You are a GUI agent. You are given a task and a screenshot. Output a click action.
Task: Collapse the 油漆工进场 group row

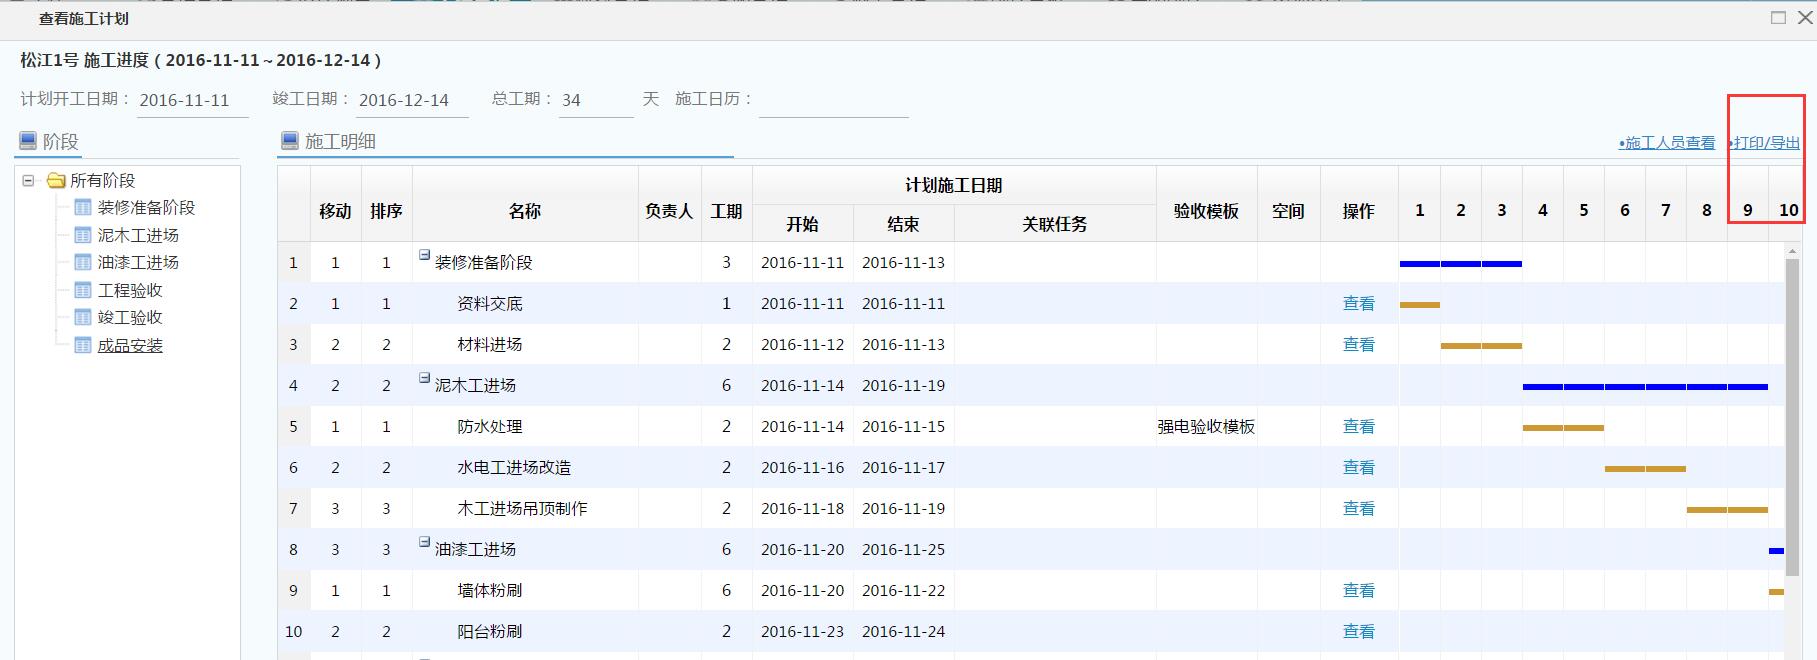(424, 543)
